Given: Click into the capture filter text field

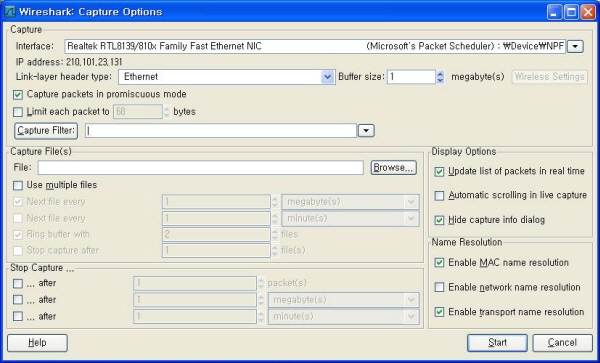Looking at the screenshot, I should 221,131.
